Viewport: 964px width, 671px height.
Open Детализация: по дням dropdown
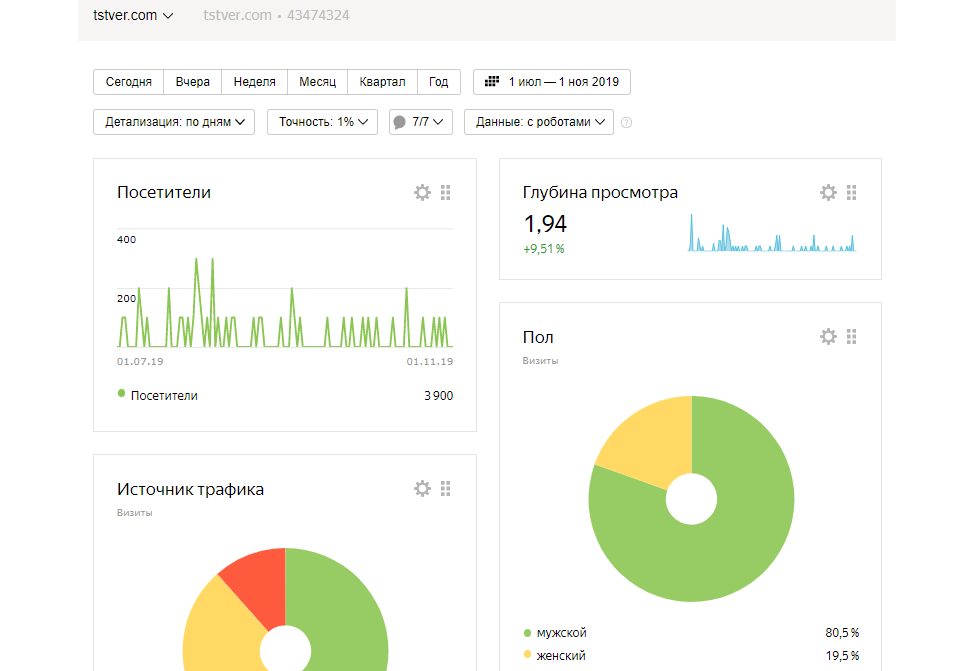174,122
